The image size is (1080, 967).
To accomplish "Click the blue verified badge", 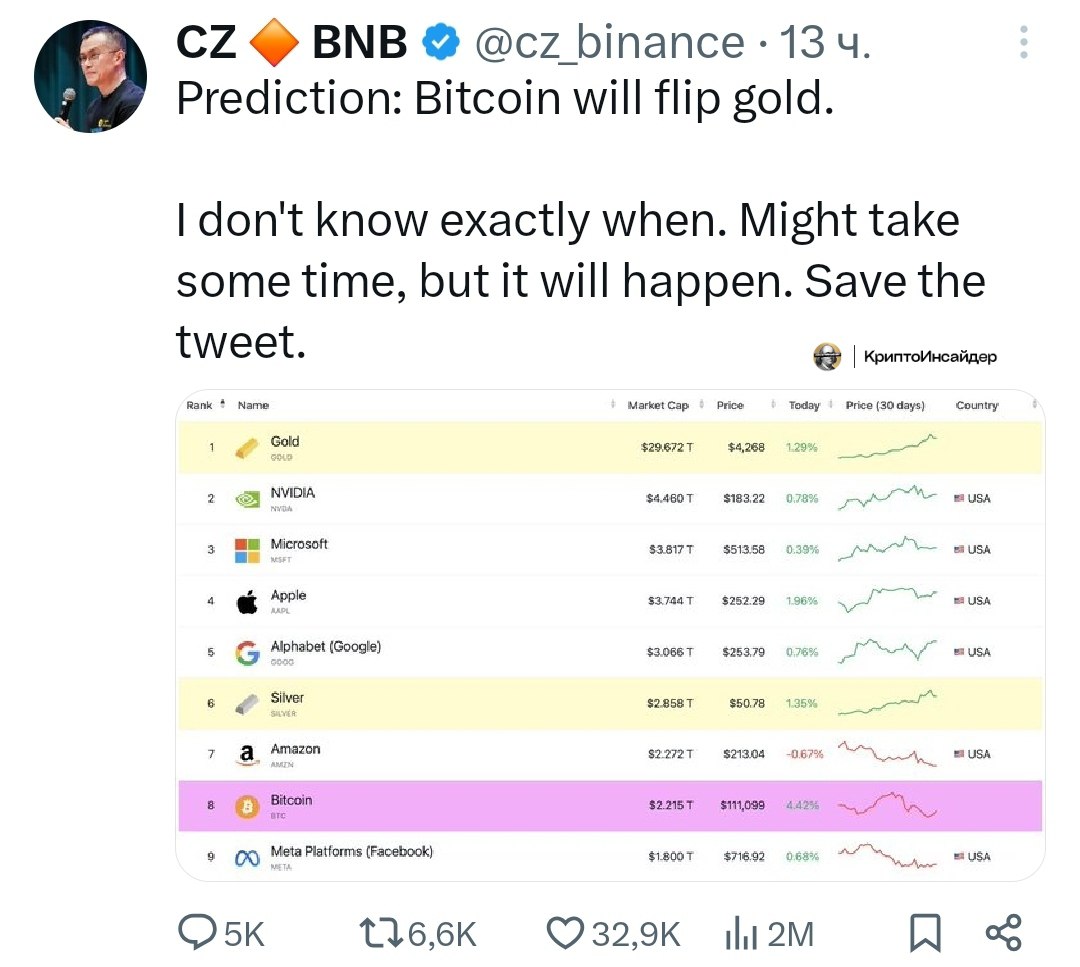I will pos(440,42).
